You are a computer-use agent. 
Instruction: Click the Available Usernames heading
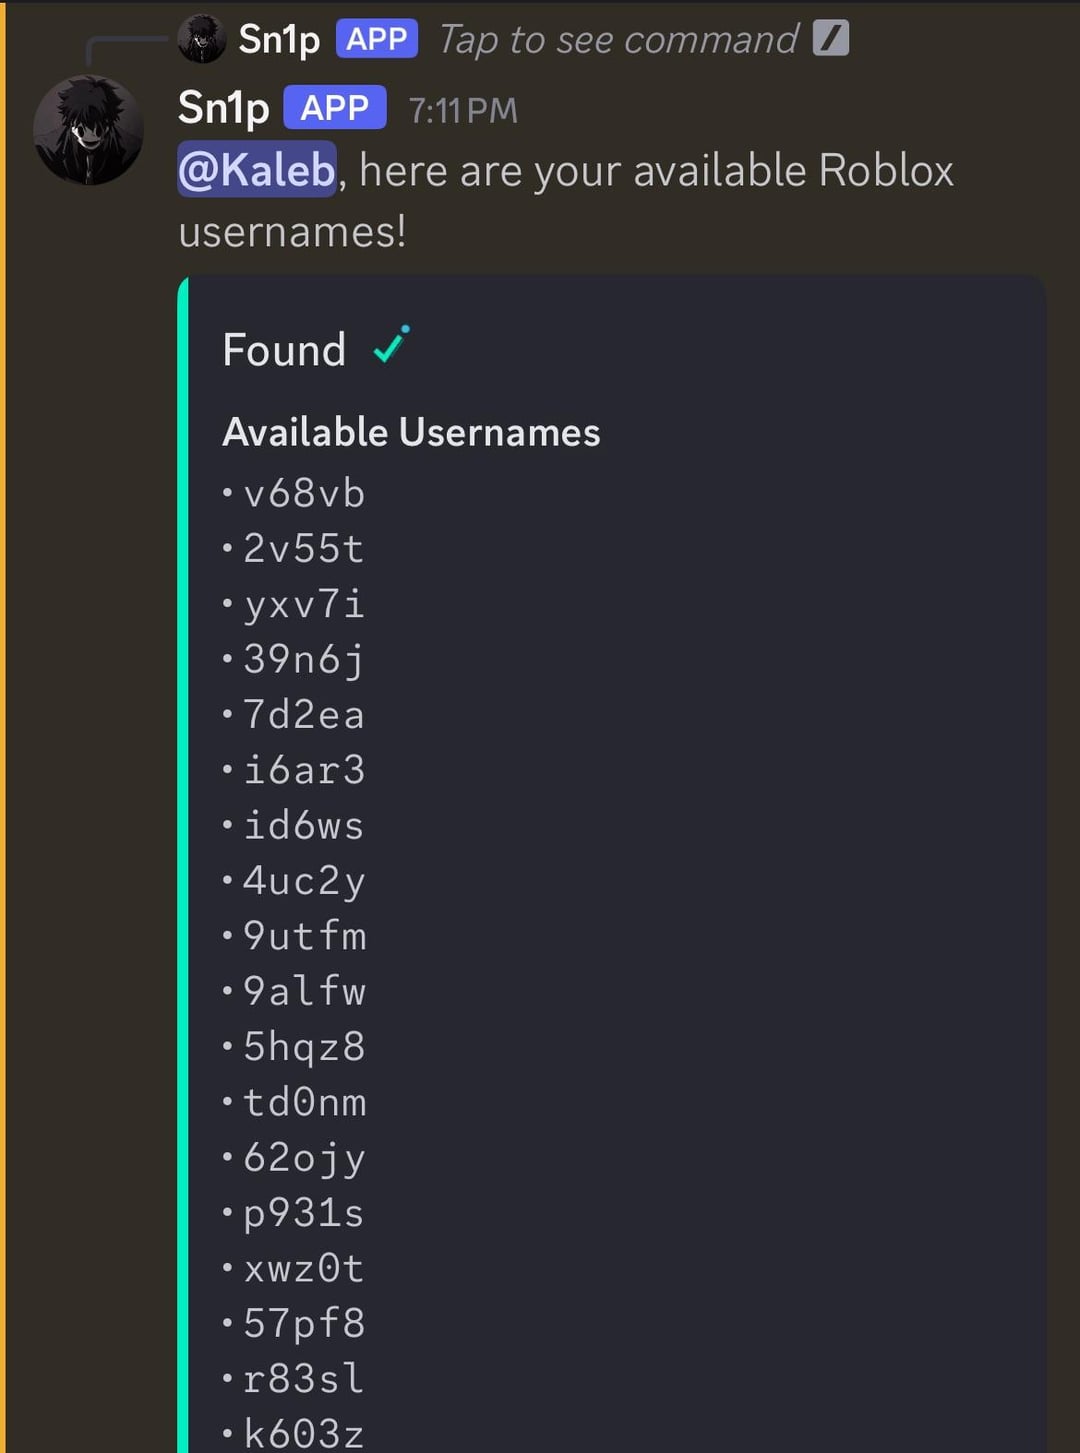click(410, 432)
